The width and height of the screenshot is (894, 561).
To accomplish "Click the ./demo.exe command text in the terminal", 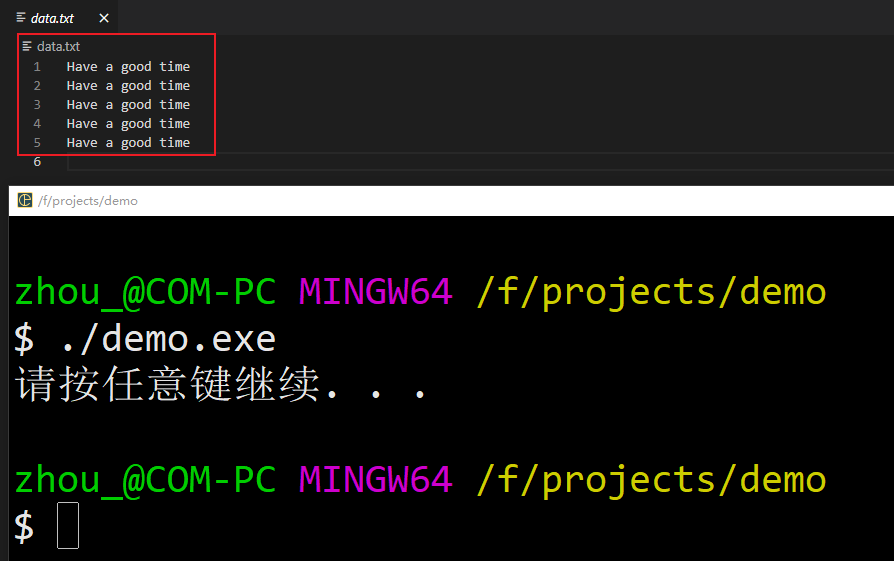I will [x=168, y=339].
